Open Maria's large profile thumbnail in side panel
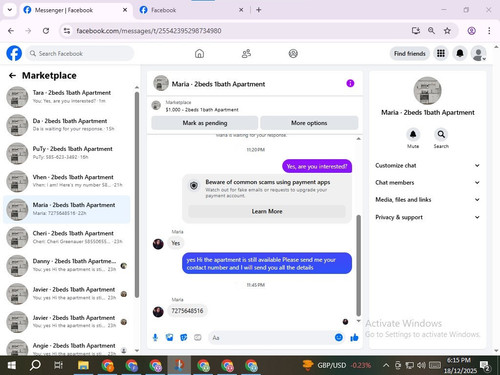 point(428,91)
